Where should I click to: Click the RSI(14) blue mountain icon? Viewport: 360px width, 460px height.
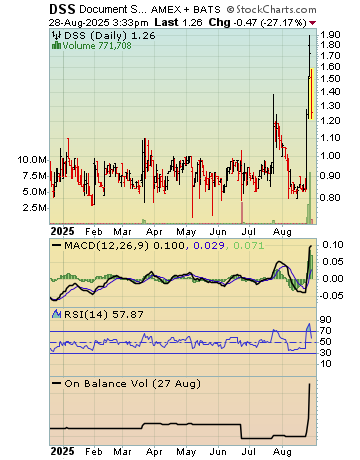[56, 314]
